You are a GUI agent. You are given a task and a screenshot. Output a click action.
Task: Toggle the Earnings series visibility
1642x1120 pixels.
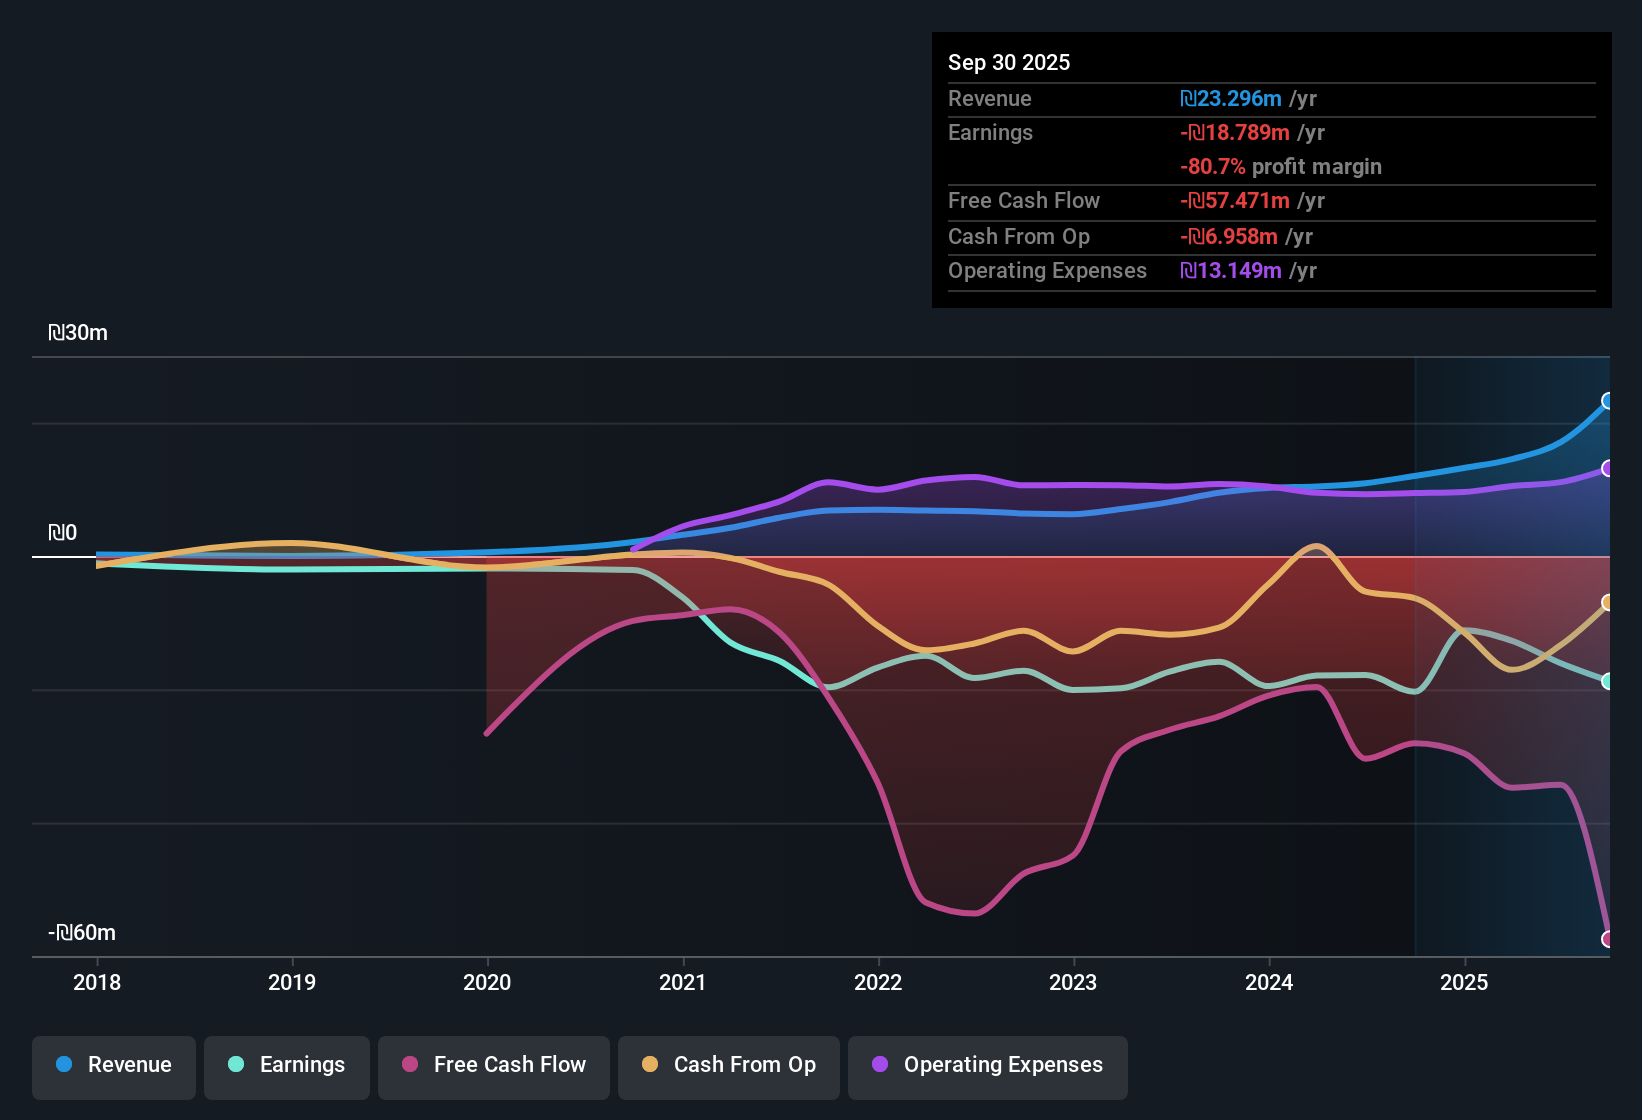point(286,1065)
